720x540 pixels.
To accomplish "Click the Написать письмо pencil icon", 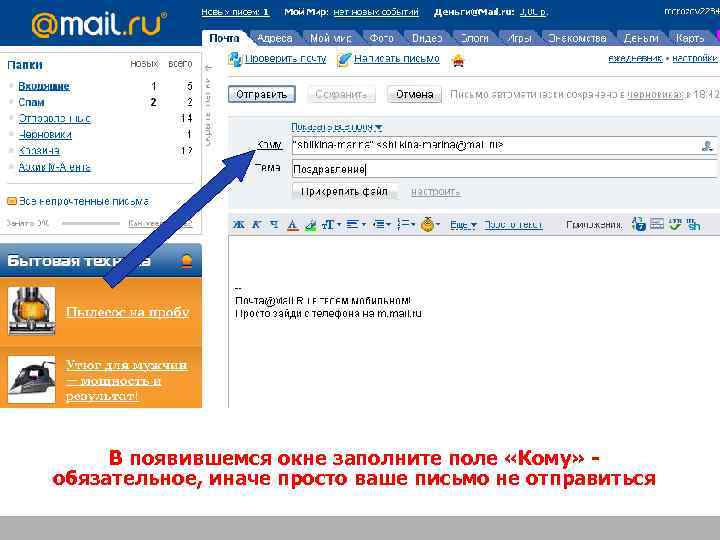I will [343, 59].
